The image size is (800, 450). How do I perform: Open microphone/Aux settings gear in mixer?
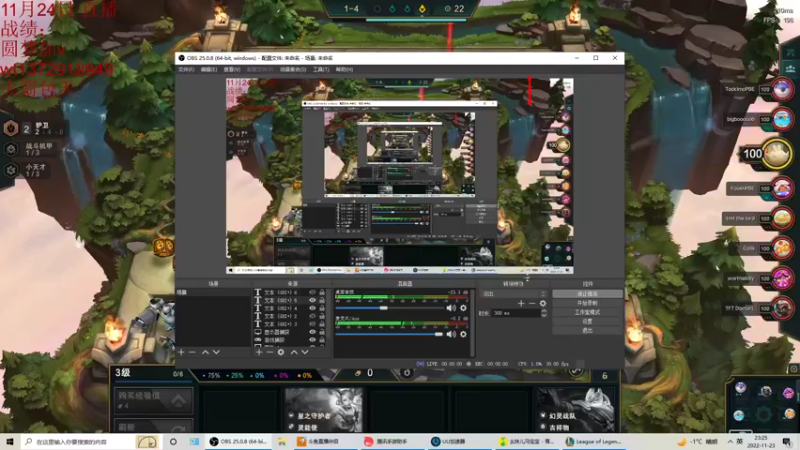[x=463, y=334]
